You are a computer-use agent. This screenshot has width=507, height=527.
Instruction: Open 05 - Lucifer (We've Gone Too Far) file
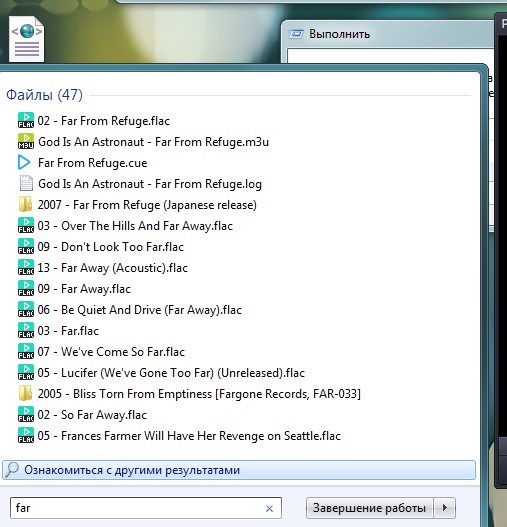tap(171, 372)
